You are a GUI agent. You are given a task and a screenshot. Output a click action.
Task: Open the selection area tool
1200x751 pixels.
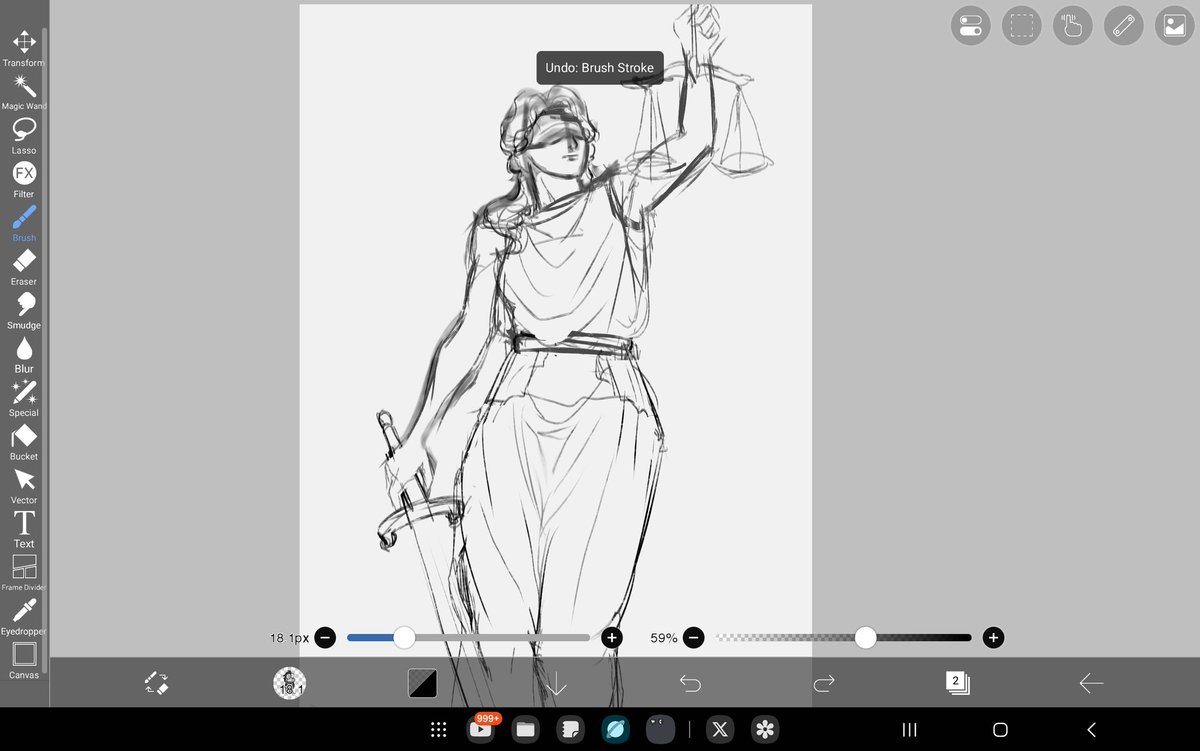(1021, 26)
